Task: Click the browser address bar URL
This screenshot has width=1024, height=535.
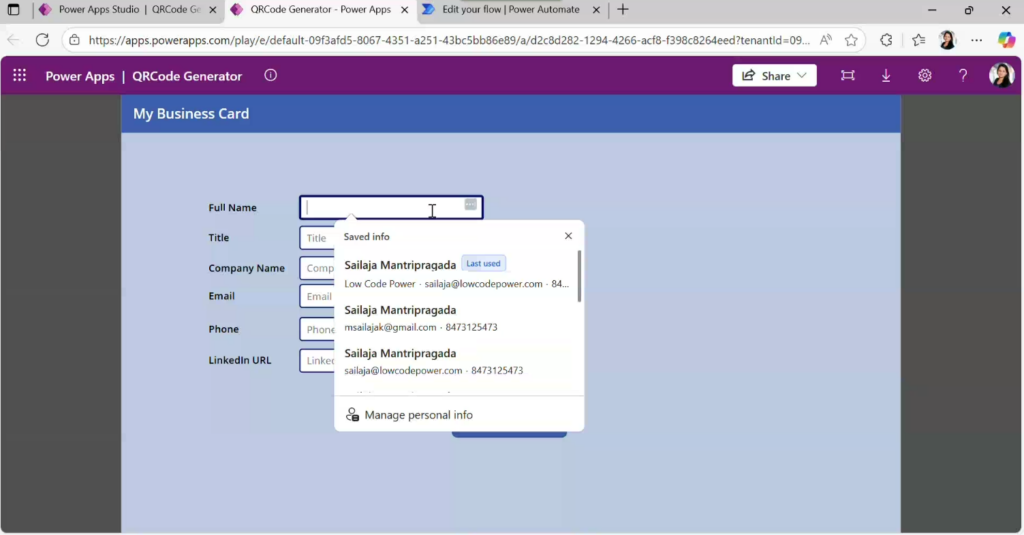Action: point(448,40)
